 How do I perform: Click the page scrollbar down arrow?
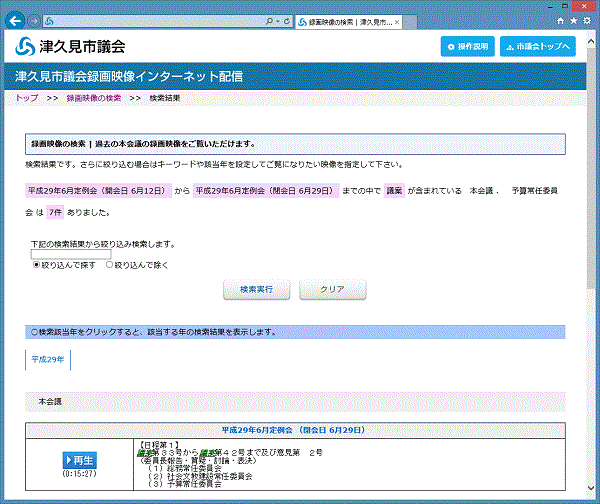[x=591, y=488]
